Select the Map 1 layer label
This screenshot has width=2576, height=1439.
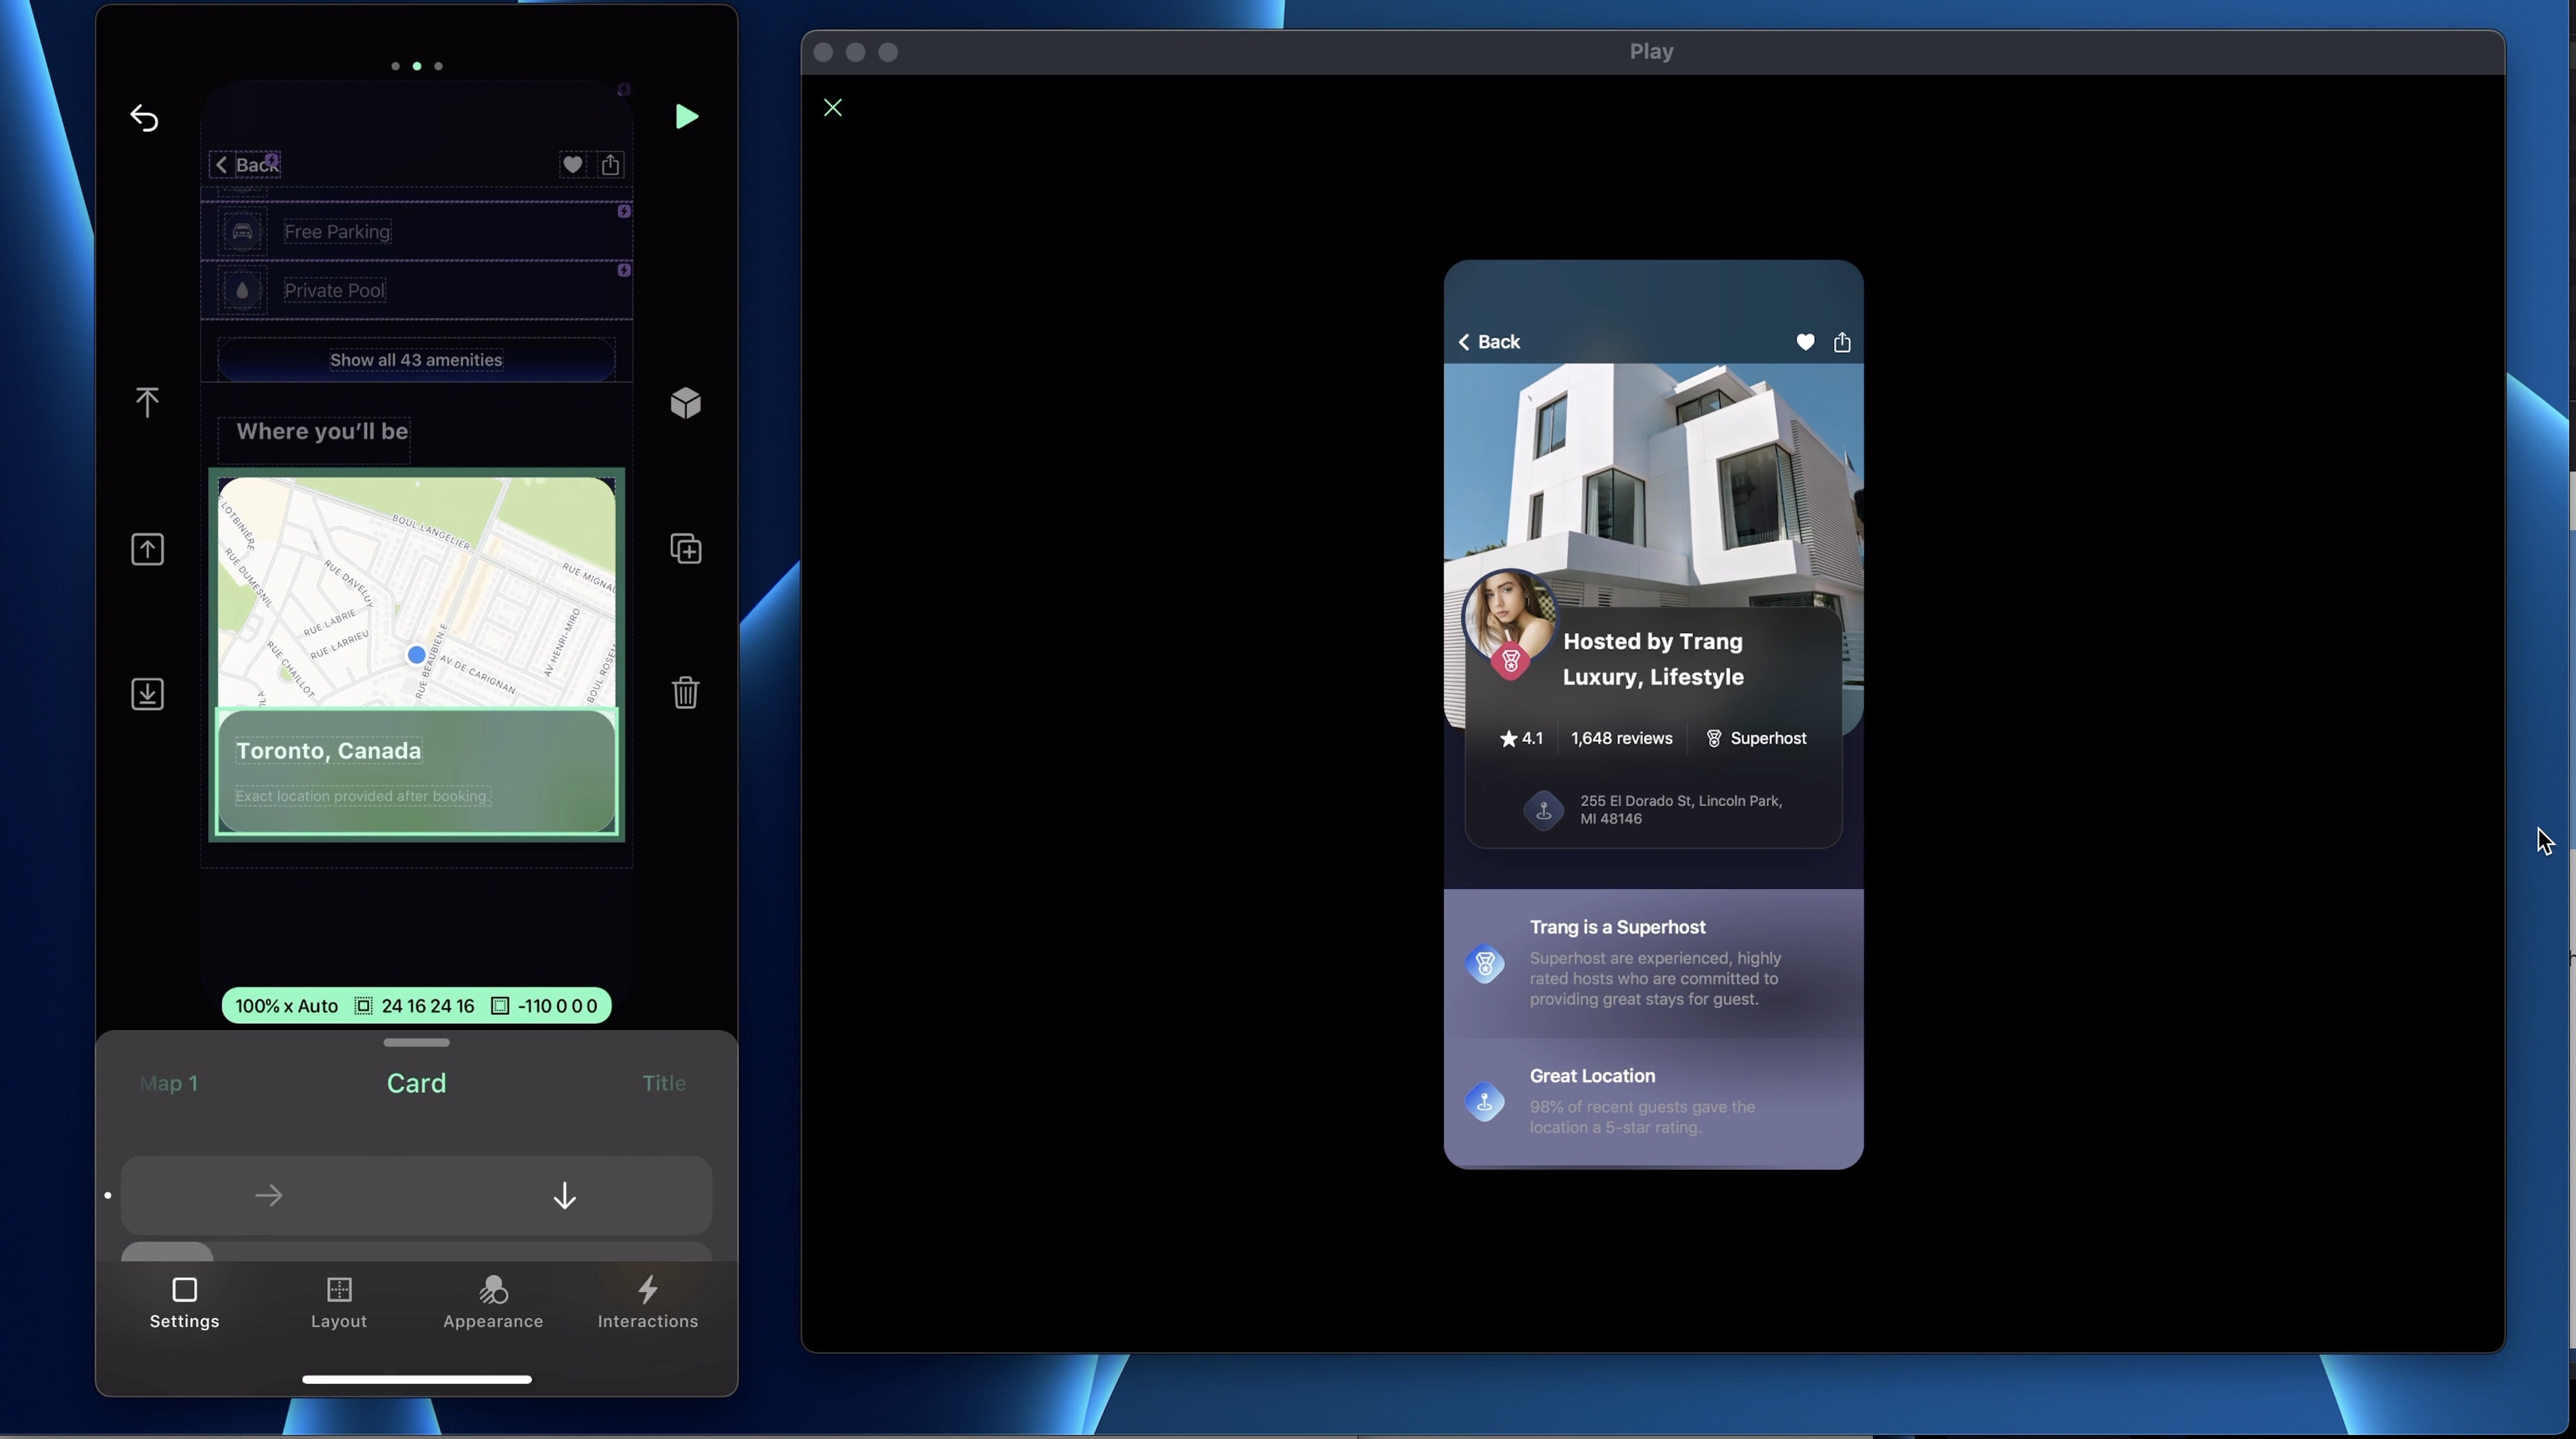coord(169,1083)
